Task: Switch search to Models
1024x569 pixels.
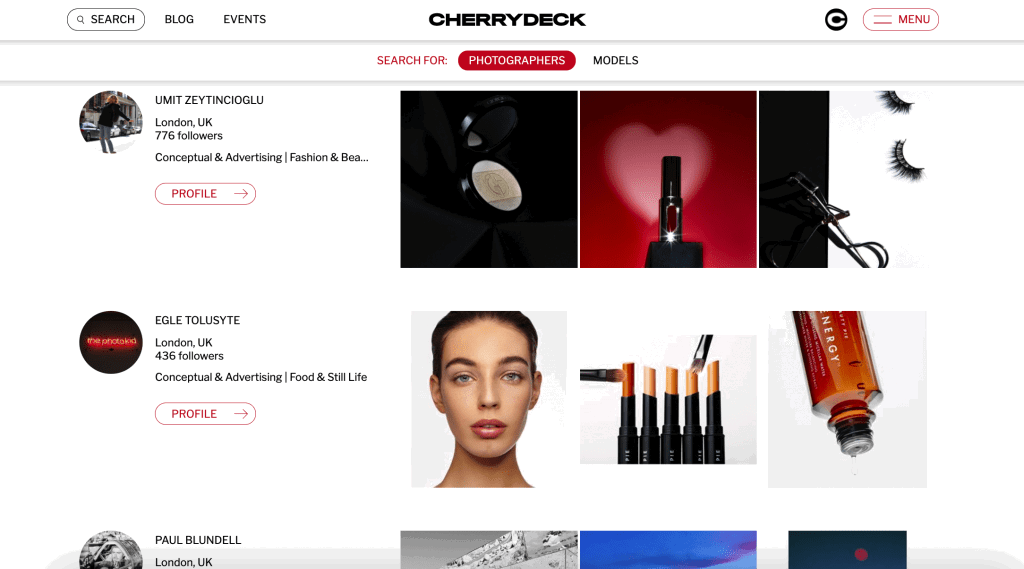Action: click(x=615, y=60)
